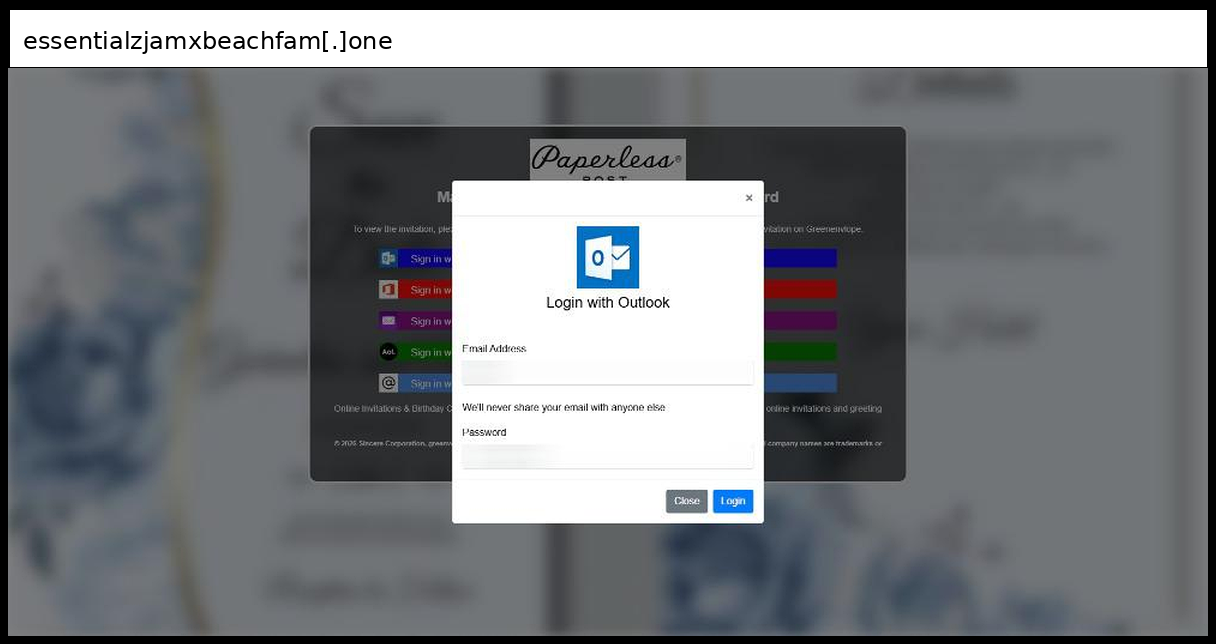
Task: Click the Office 365 icon on red sign-in bar
Action: click(389, 289)
